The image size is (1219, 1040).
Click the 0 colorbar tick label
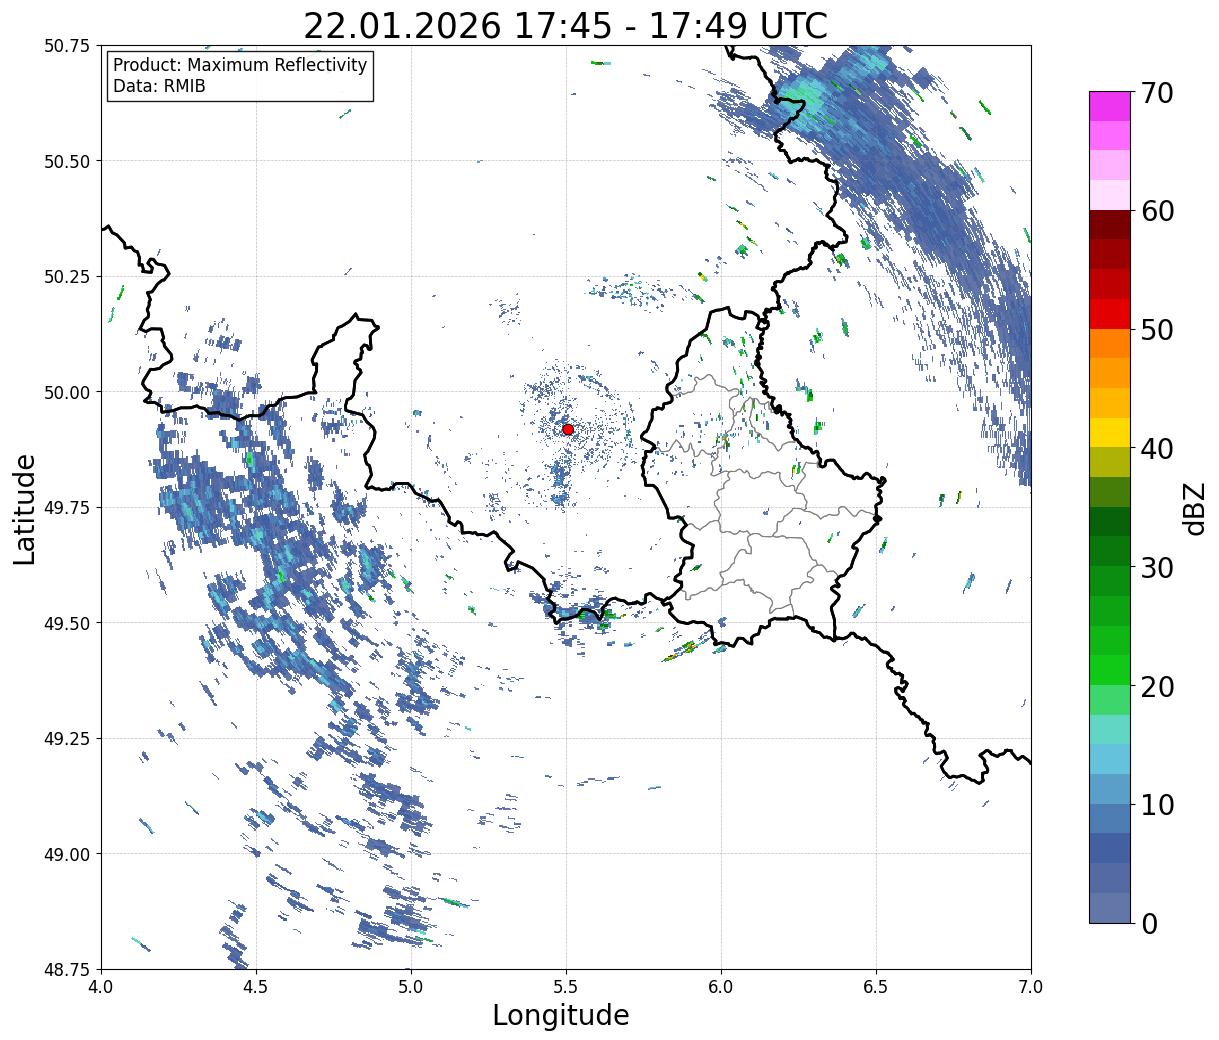point(1149,923)
